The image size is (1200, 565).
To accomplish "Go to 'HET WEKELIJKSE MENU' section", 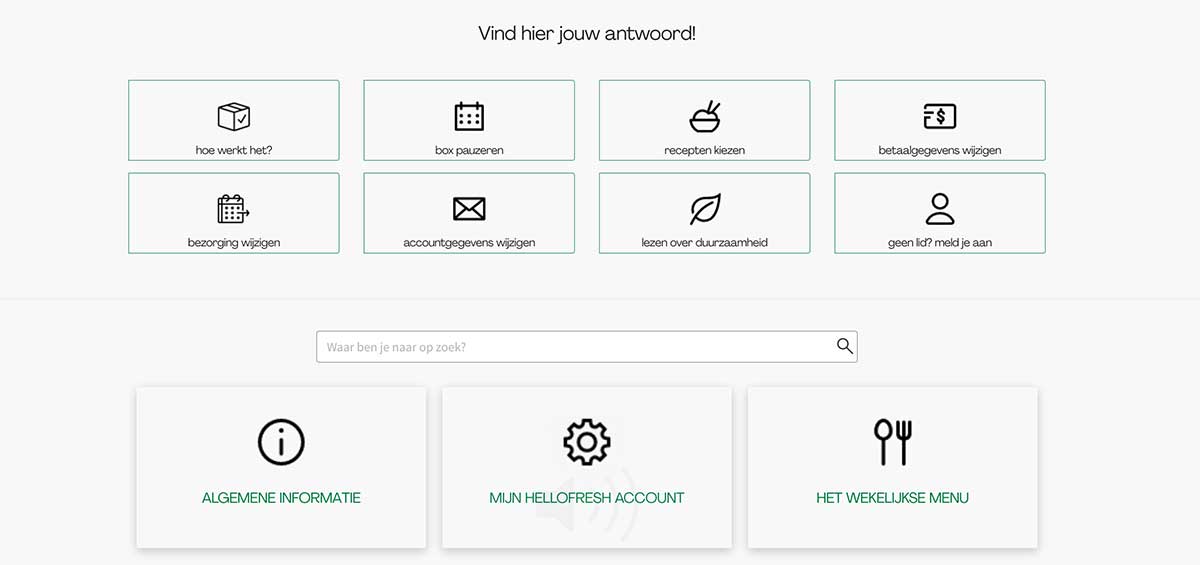I will [x=892, y=498].
